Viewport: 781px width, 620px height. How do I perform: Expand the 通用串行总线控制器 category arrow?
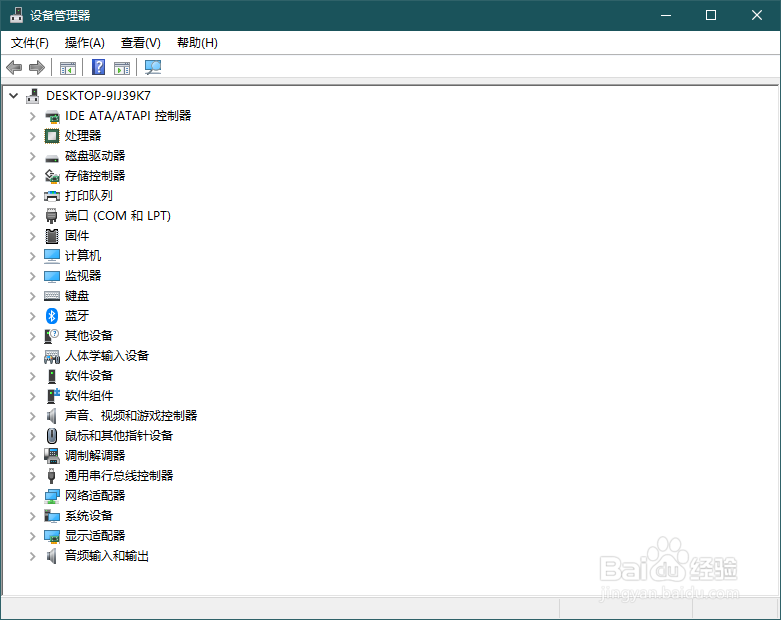tap(32, 476)
